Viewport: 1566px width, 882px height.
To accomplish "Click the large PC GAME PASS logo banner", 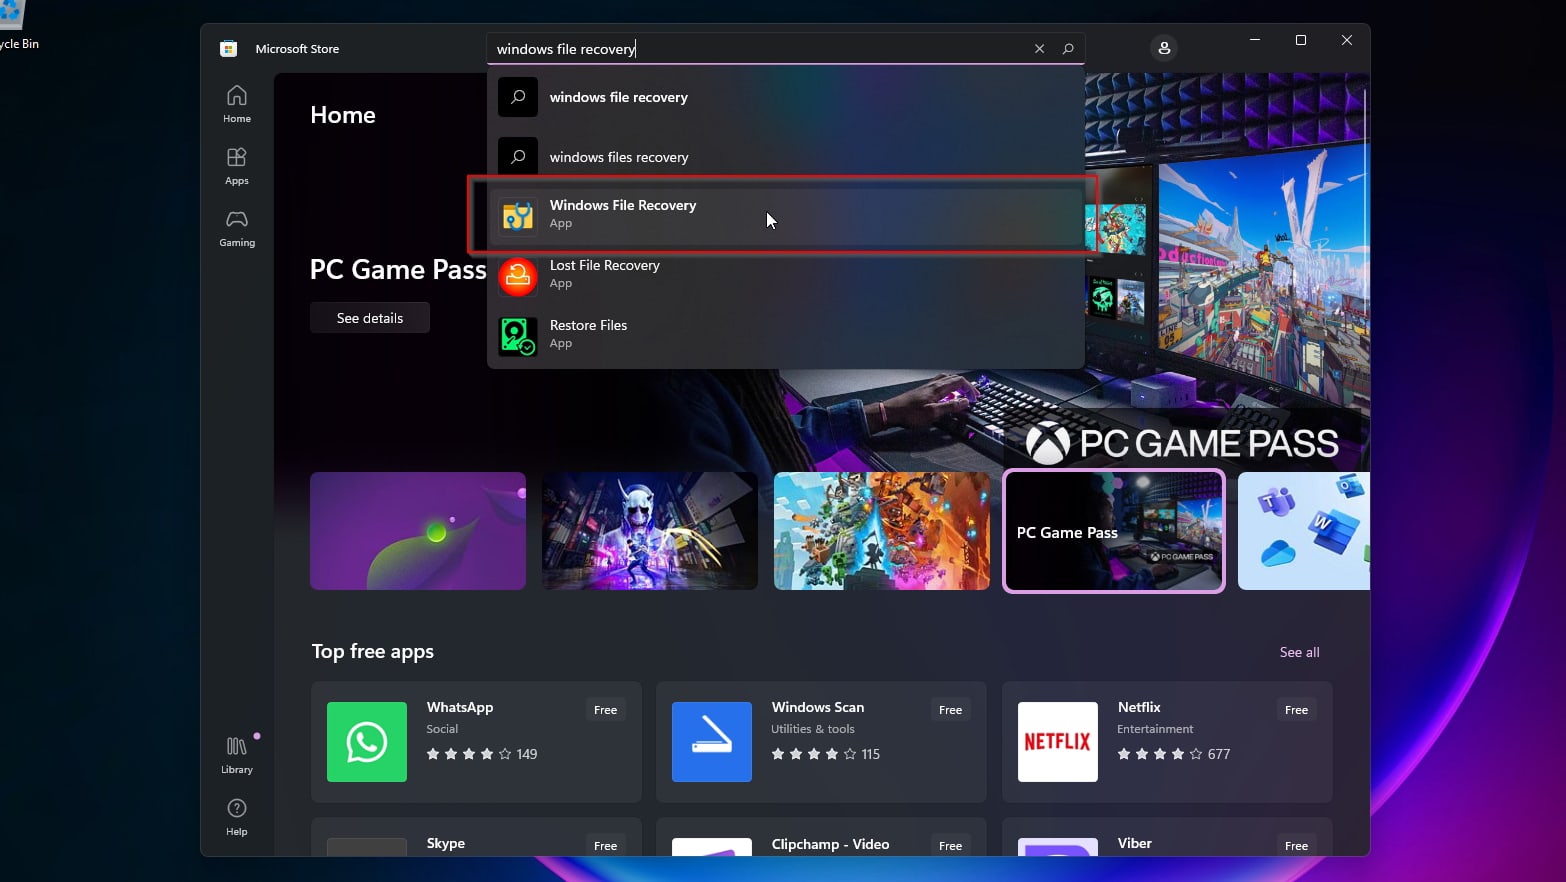I will coord(1182,443).
